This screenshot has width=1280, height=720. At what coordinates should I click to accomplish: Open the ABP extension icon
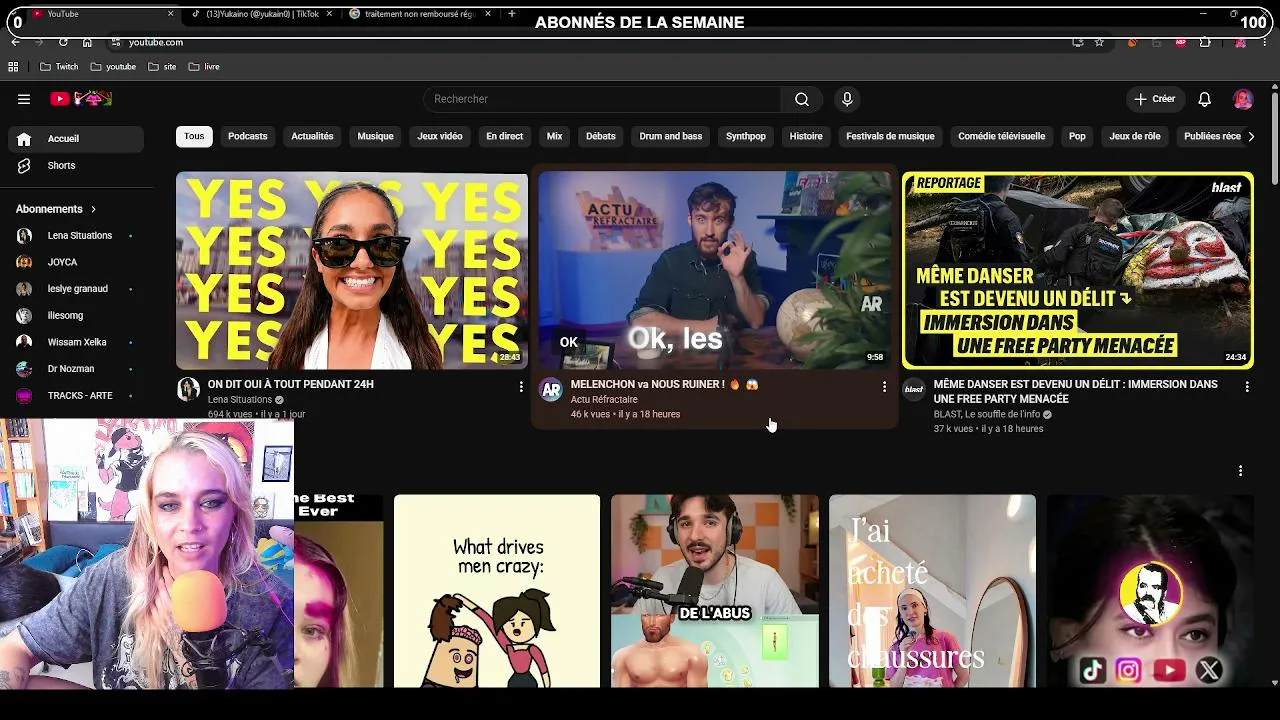tap(1181, 42)
